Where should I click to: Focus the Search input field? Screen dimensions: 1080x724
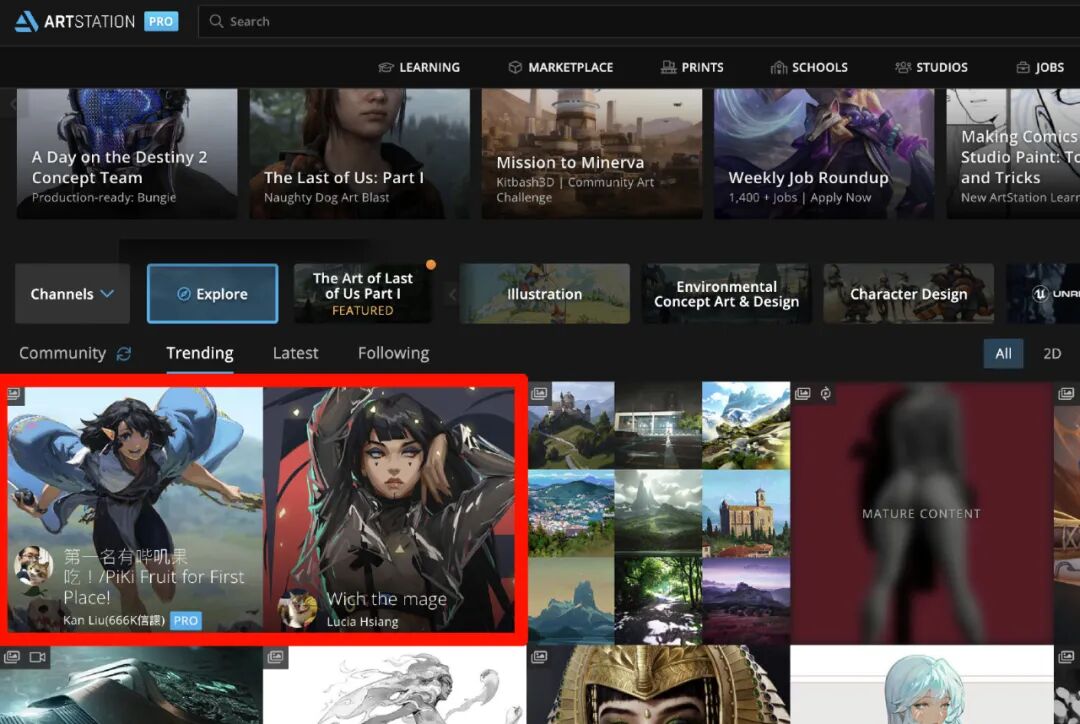pos(639,21)
